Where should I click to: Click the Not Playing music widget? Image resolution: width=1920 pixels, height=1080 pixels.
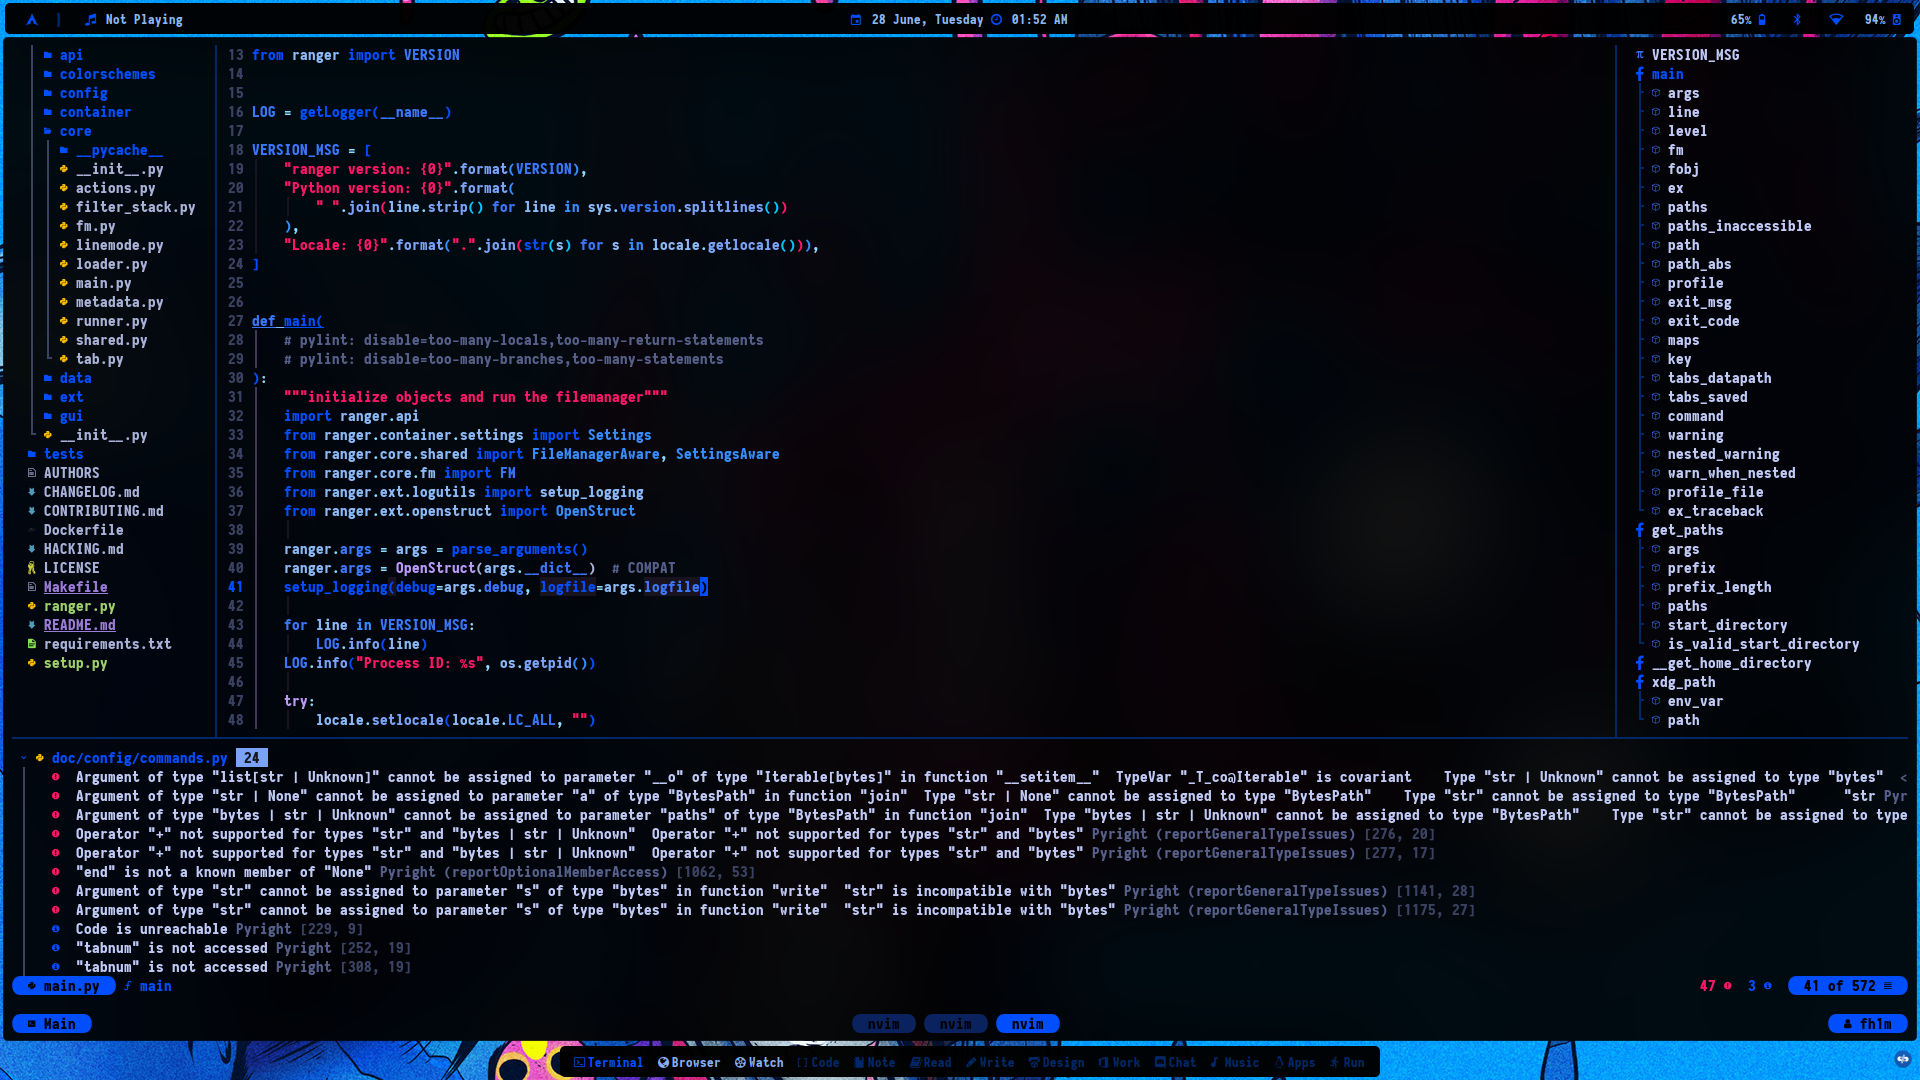(x=134, y=19)
